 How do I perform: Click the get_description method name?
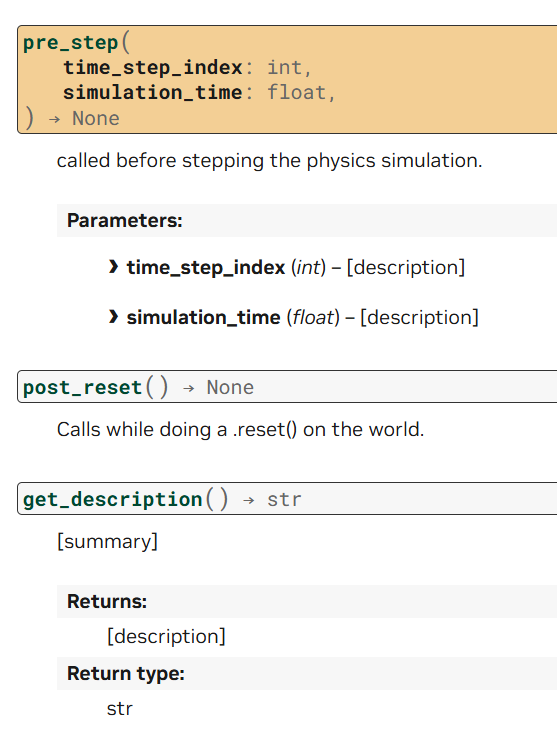pyautogui.click(x=113, y=500)
